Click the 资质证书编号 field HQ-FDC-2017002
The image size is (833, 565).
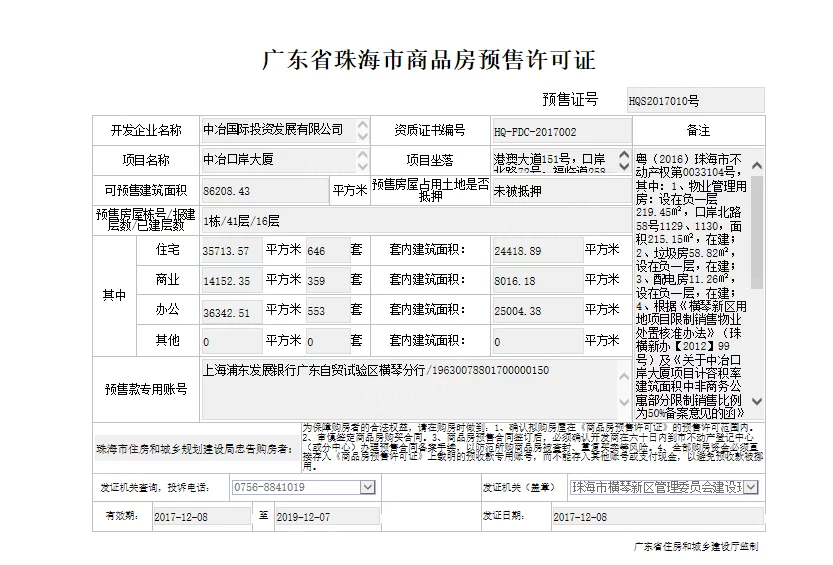tap(562, 131)
